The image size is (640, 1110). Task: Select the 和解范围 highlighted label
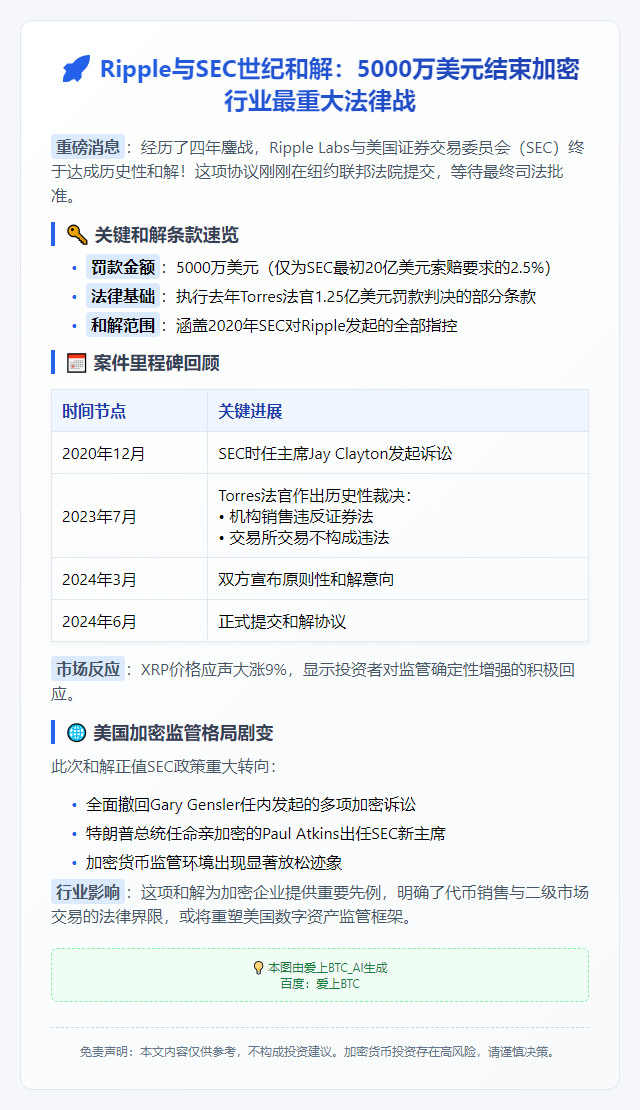(x=122, y=325)
